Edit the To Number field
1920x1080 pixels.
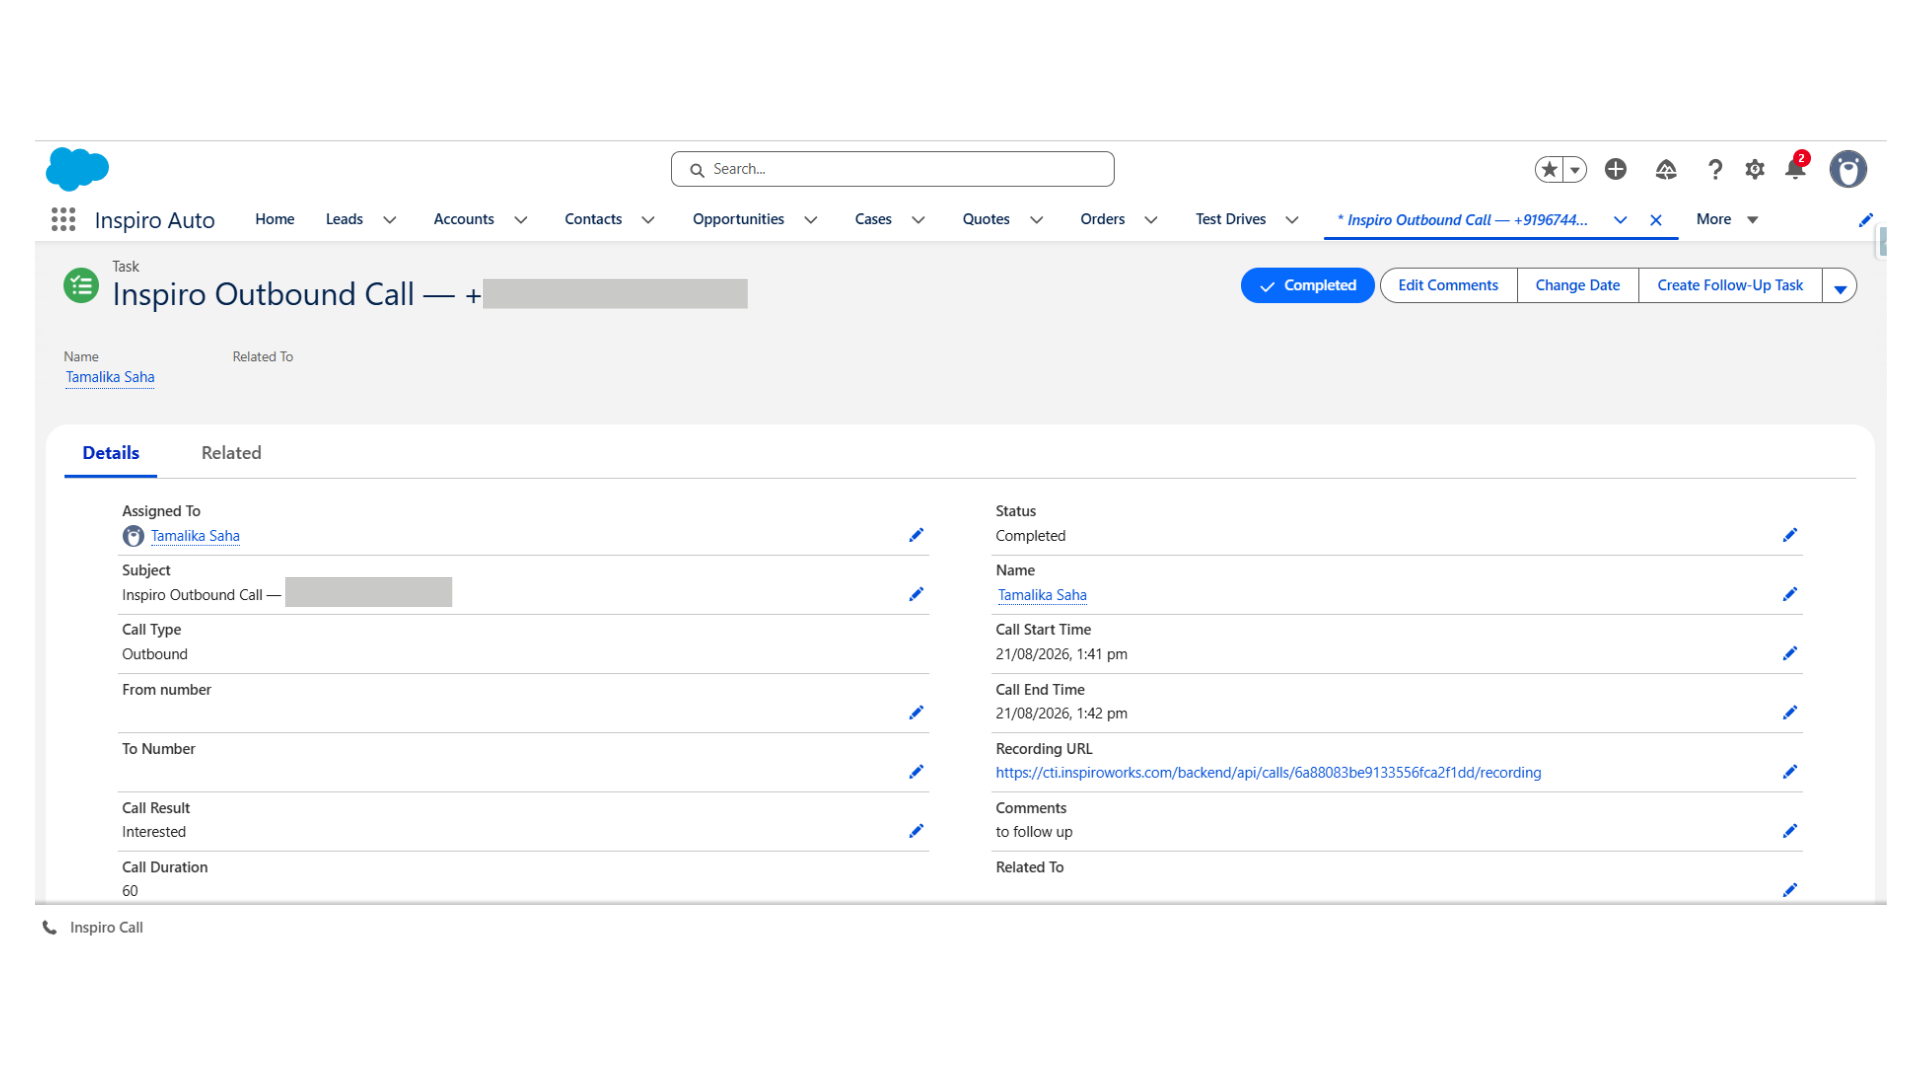click(x=916, y=772)
